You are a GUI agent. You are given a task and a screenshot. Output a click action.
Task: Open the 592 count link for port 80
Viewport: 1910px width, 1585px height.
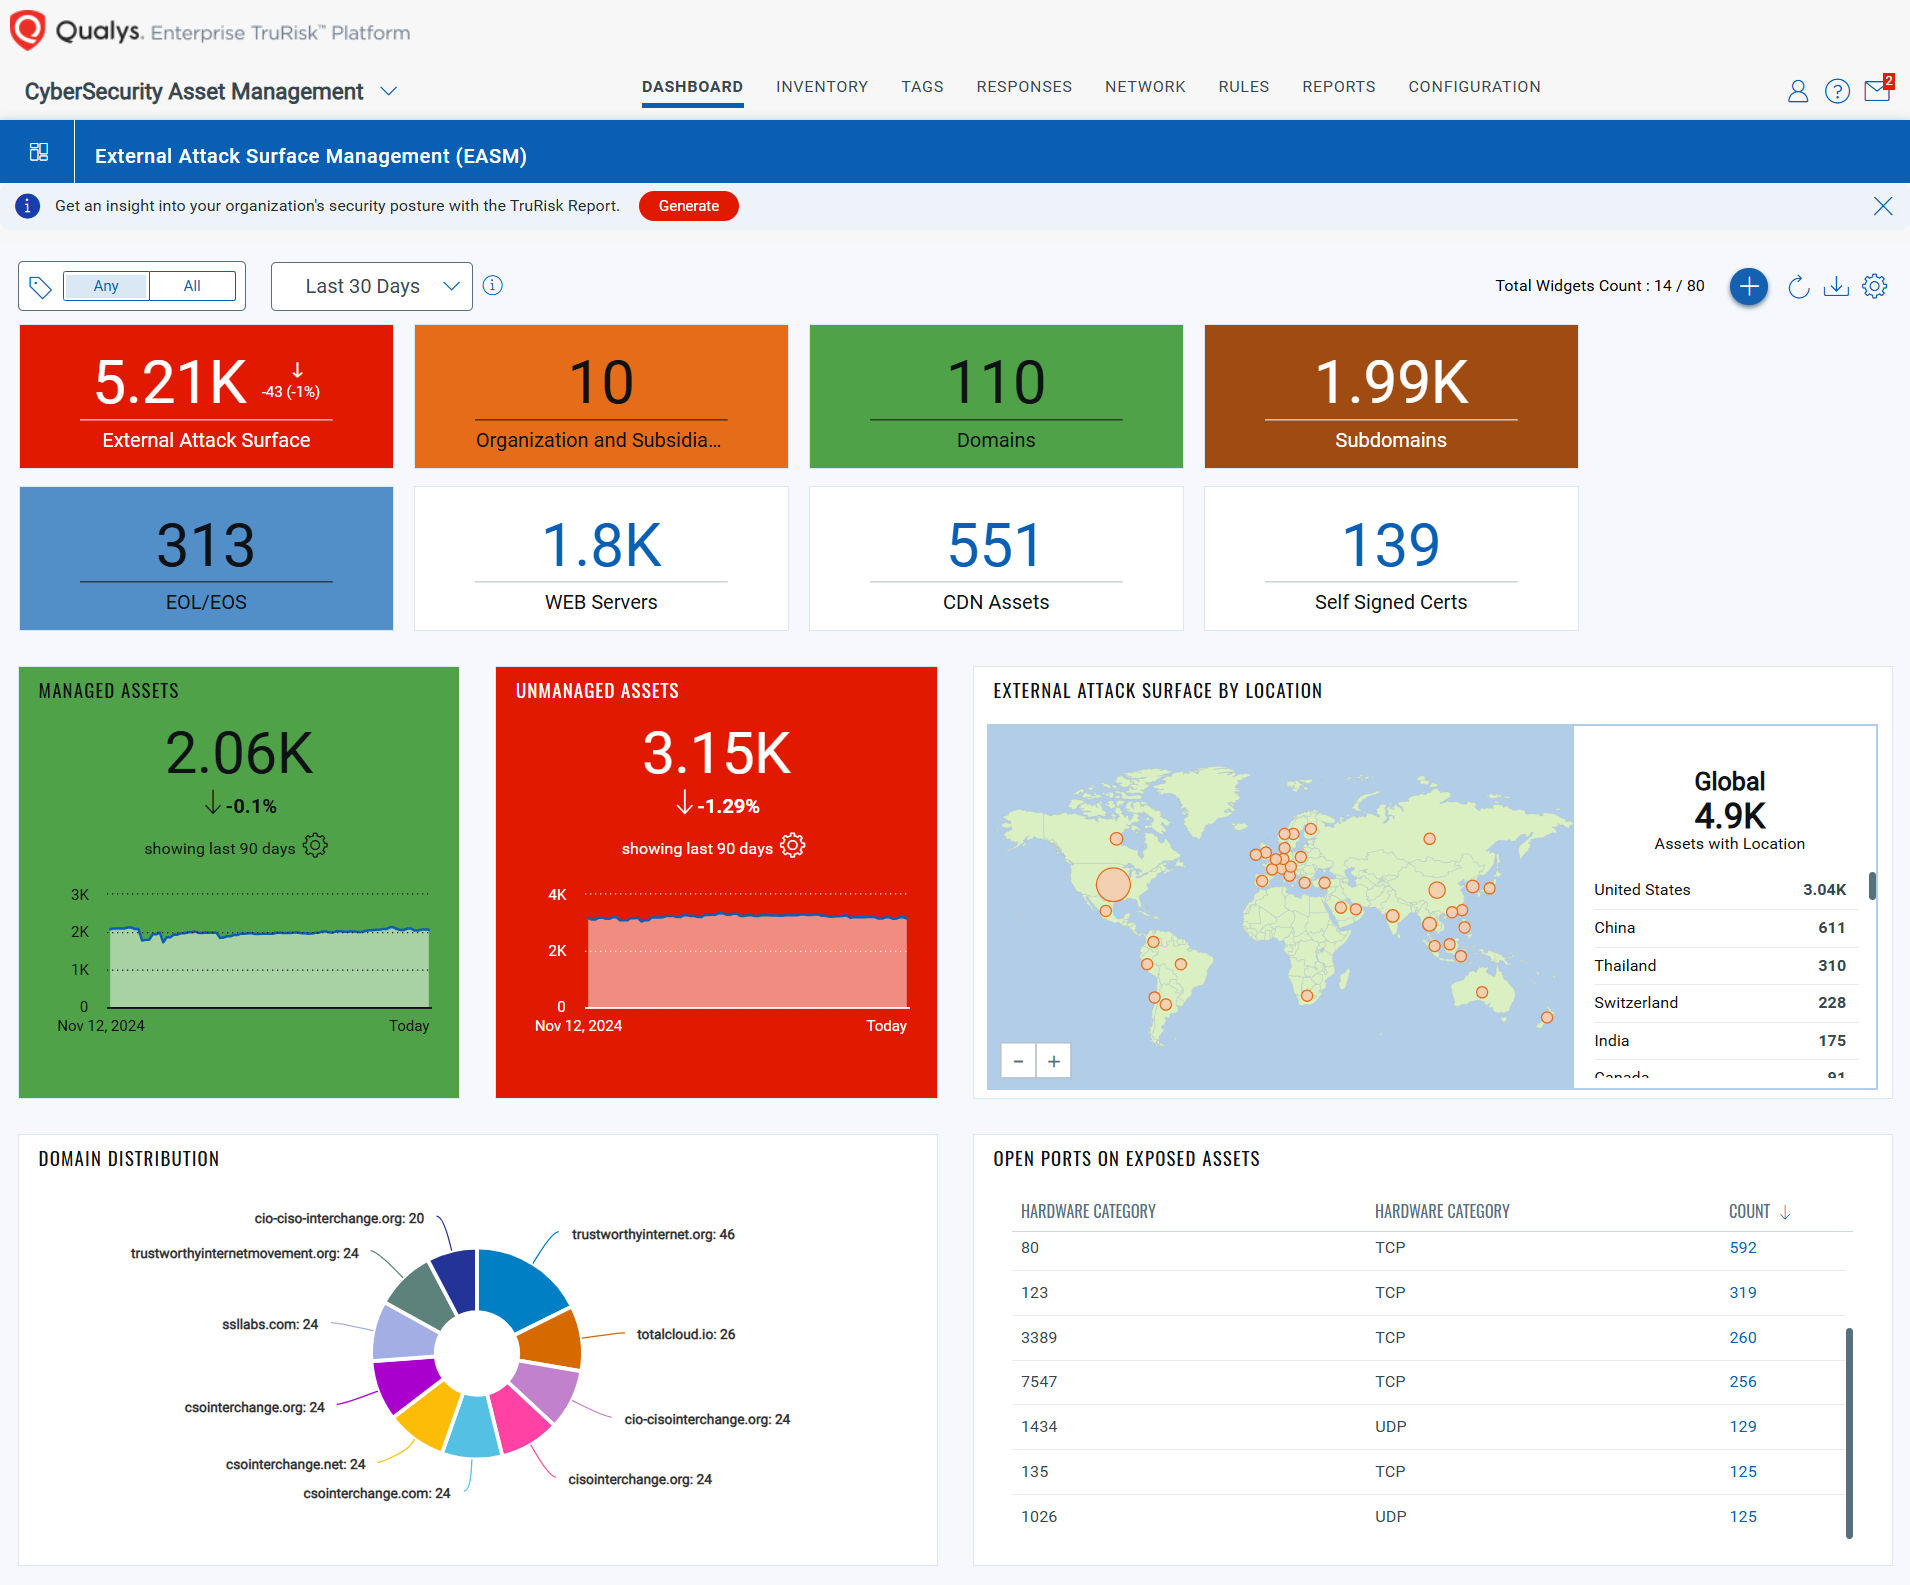tap(1742, 1248)
